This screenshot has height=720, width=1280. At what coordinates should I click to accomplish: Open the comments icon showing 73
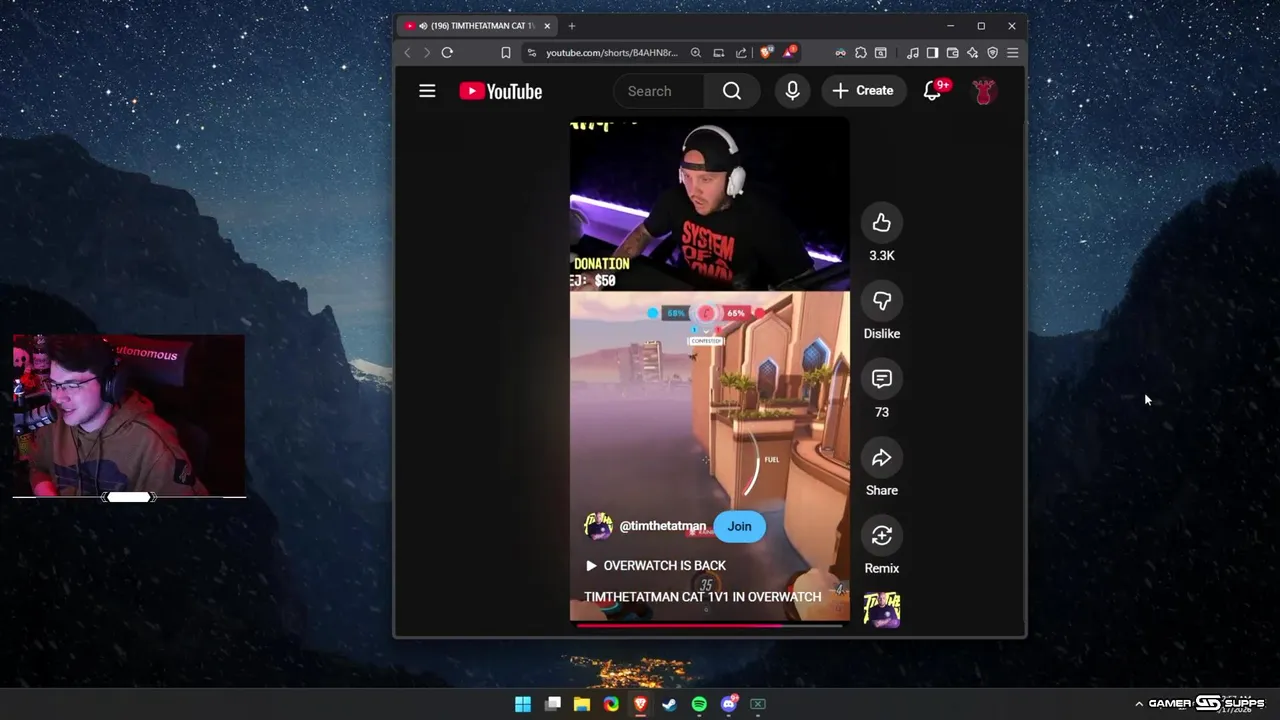[881, 379]
